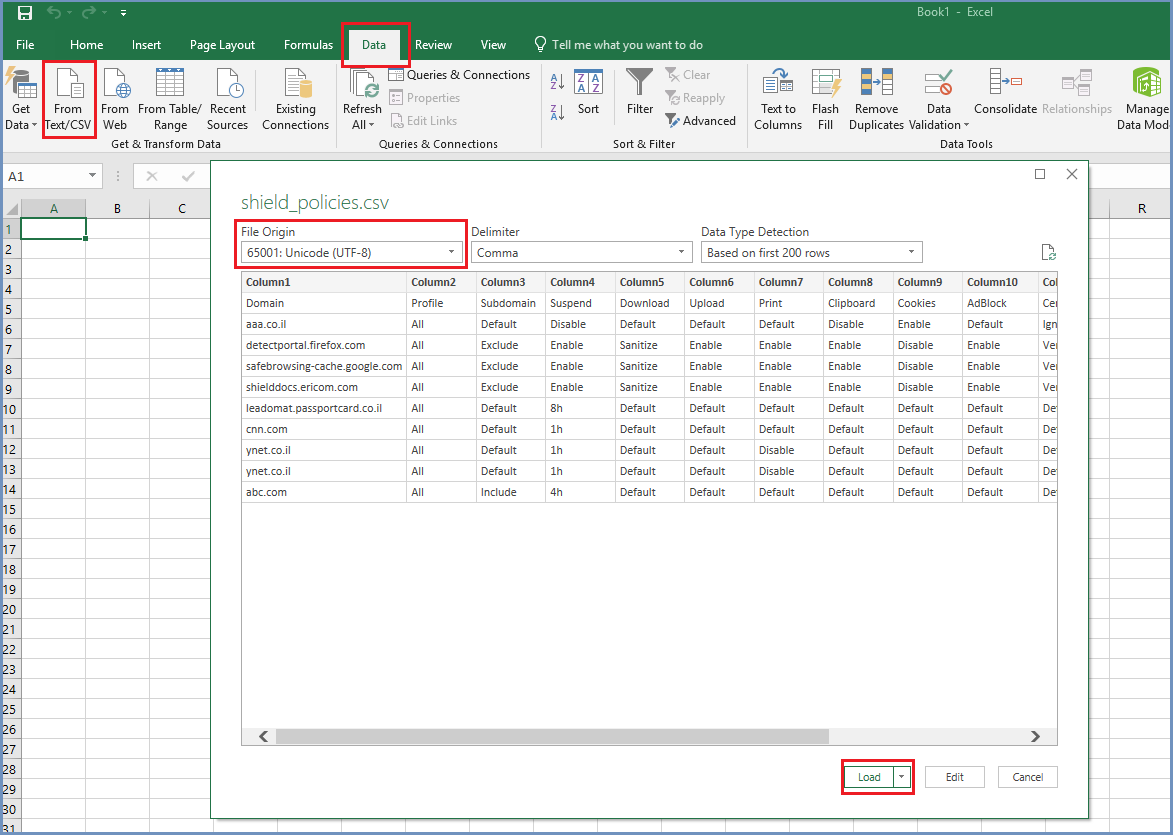Select From Table/Range

pyautogui.click(x=170, y=99)
